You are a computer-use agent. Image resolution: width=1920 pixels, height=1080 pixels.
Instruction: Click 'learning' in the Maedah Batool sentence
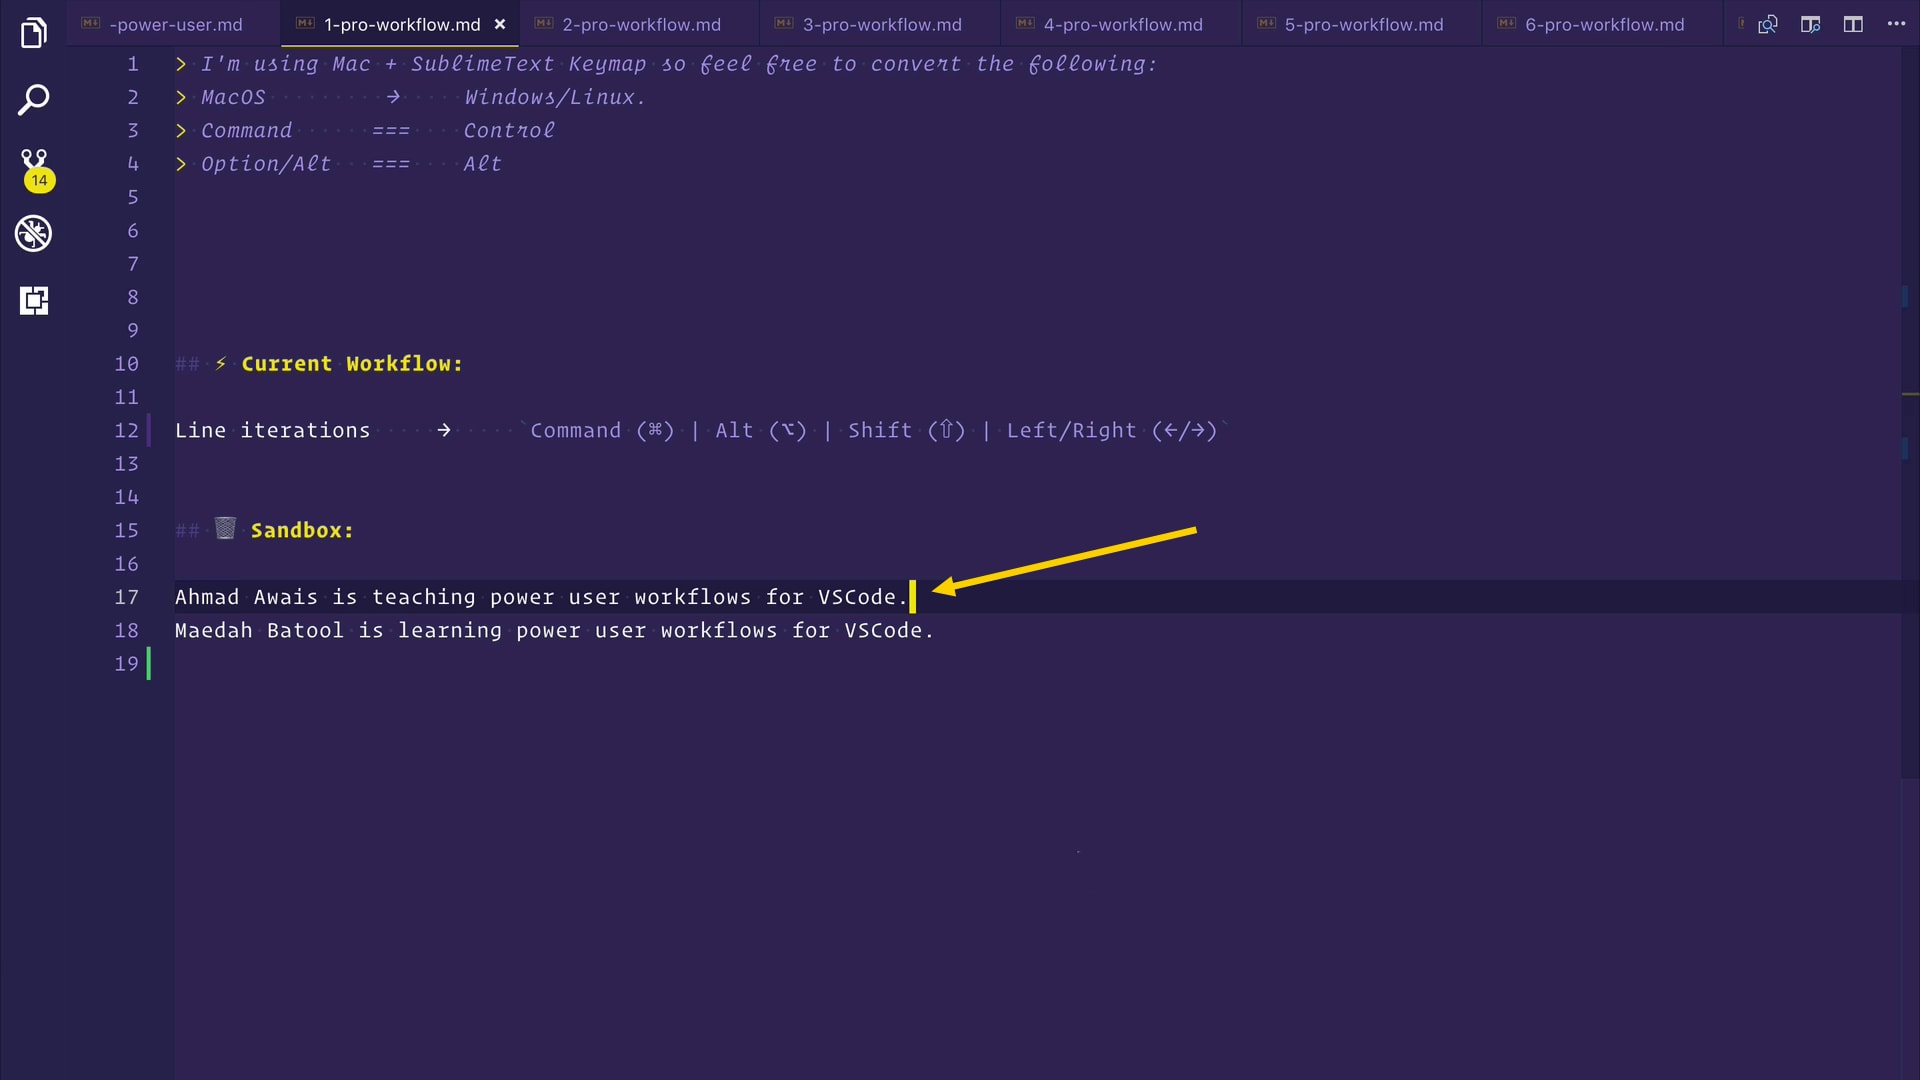450,631
